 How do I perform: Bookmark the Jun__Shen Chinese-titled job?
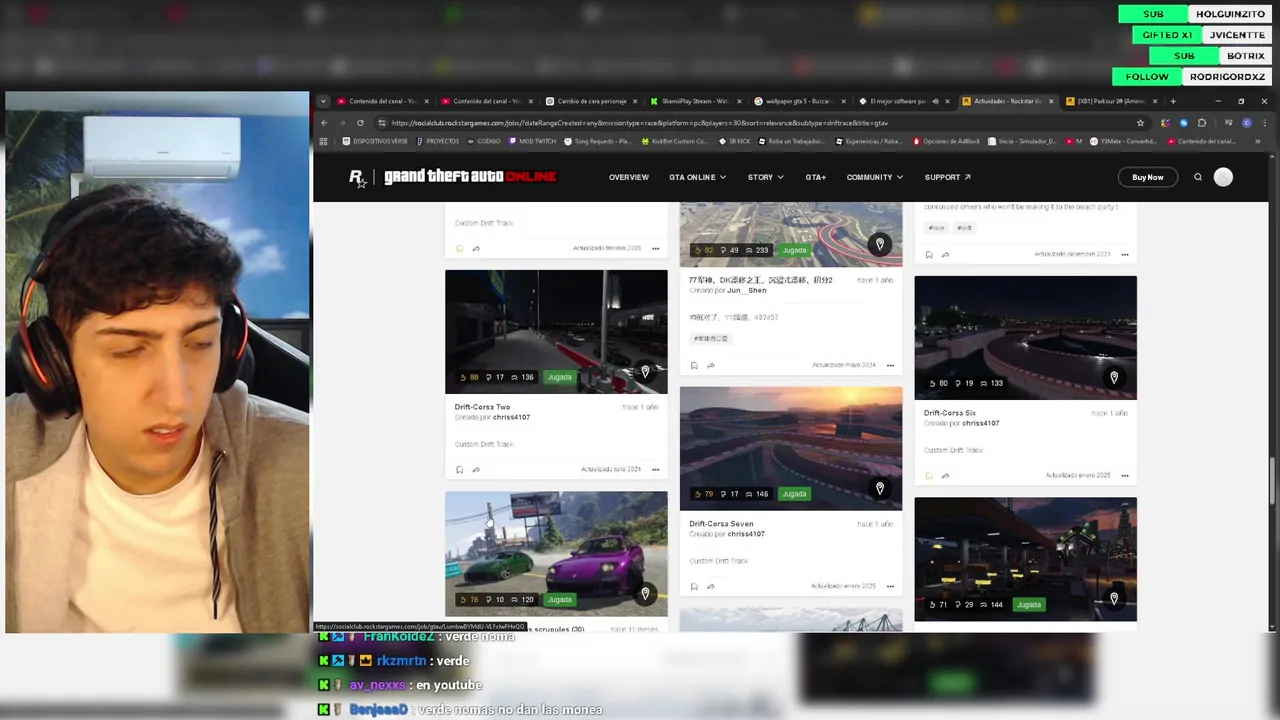click(695, 365)
